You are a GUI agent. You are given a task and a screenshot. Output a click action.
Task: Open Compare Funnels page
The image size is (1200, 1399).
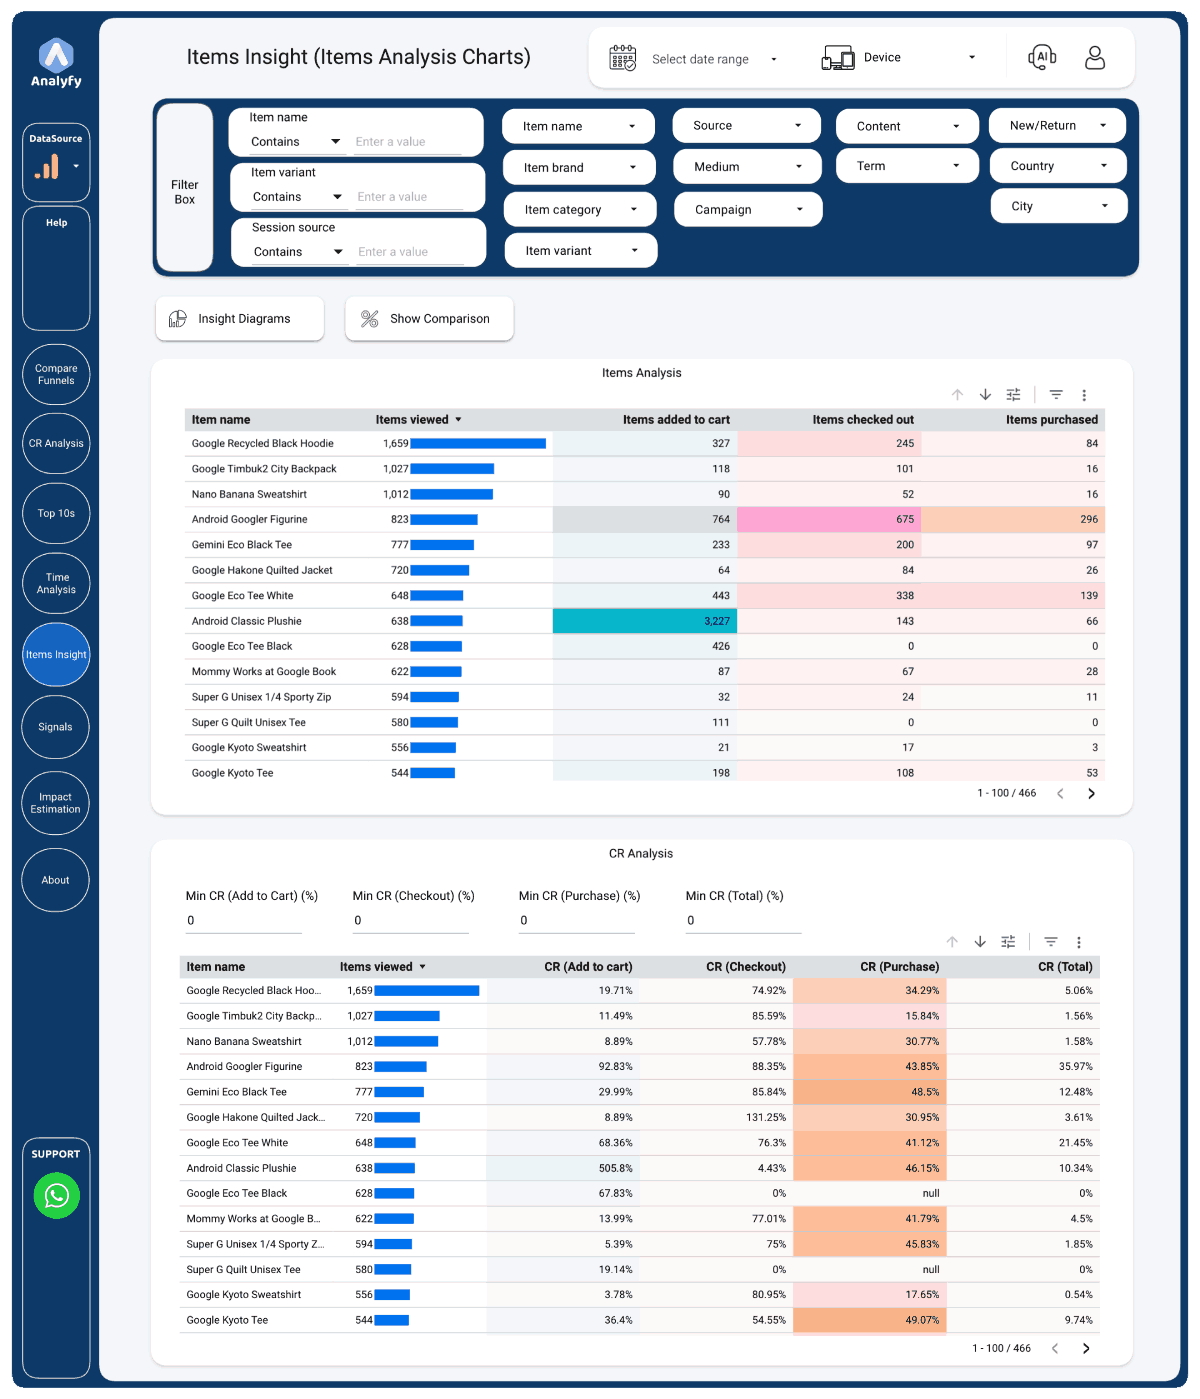pyautogui.click(x=56, y=374)
